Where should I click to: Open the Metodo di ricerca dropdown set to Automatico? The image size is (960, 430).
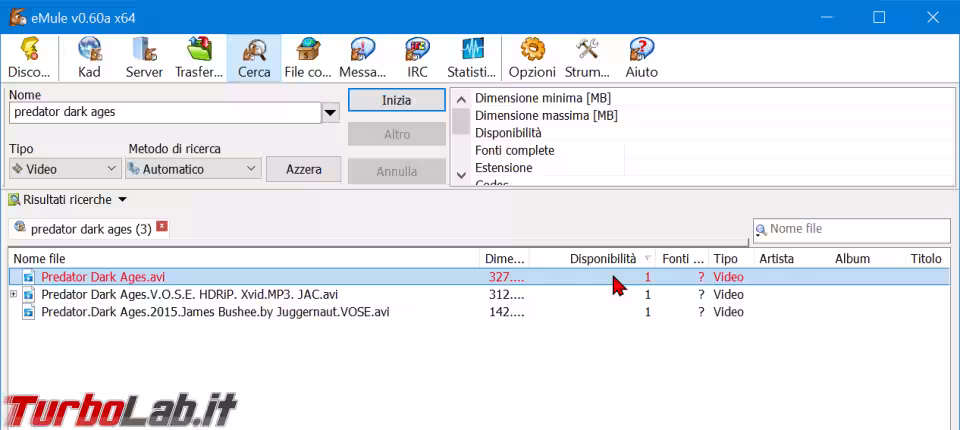click(x=193, y=169)
